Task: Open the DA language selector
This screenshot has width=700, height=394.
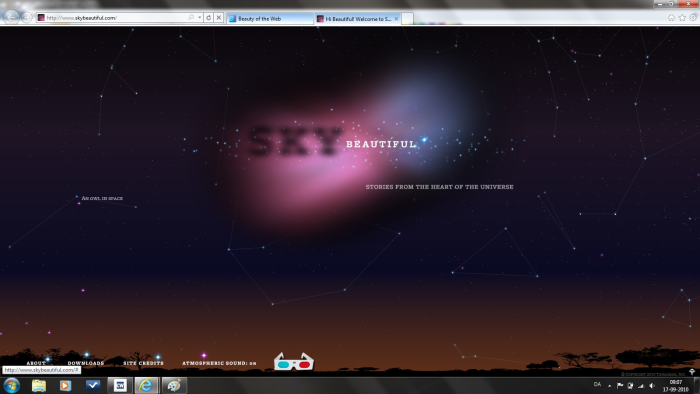Action: [x=597, y=385]
